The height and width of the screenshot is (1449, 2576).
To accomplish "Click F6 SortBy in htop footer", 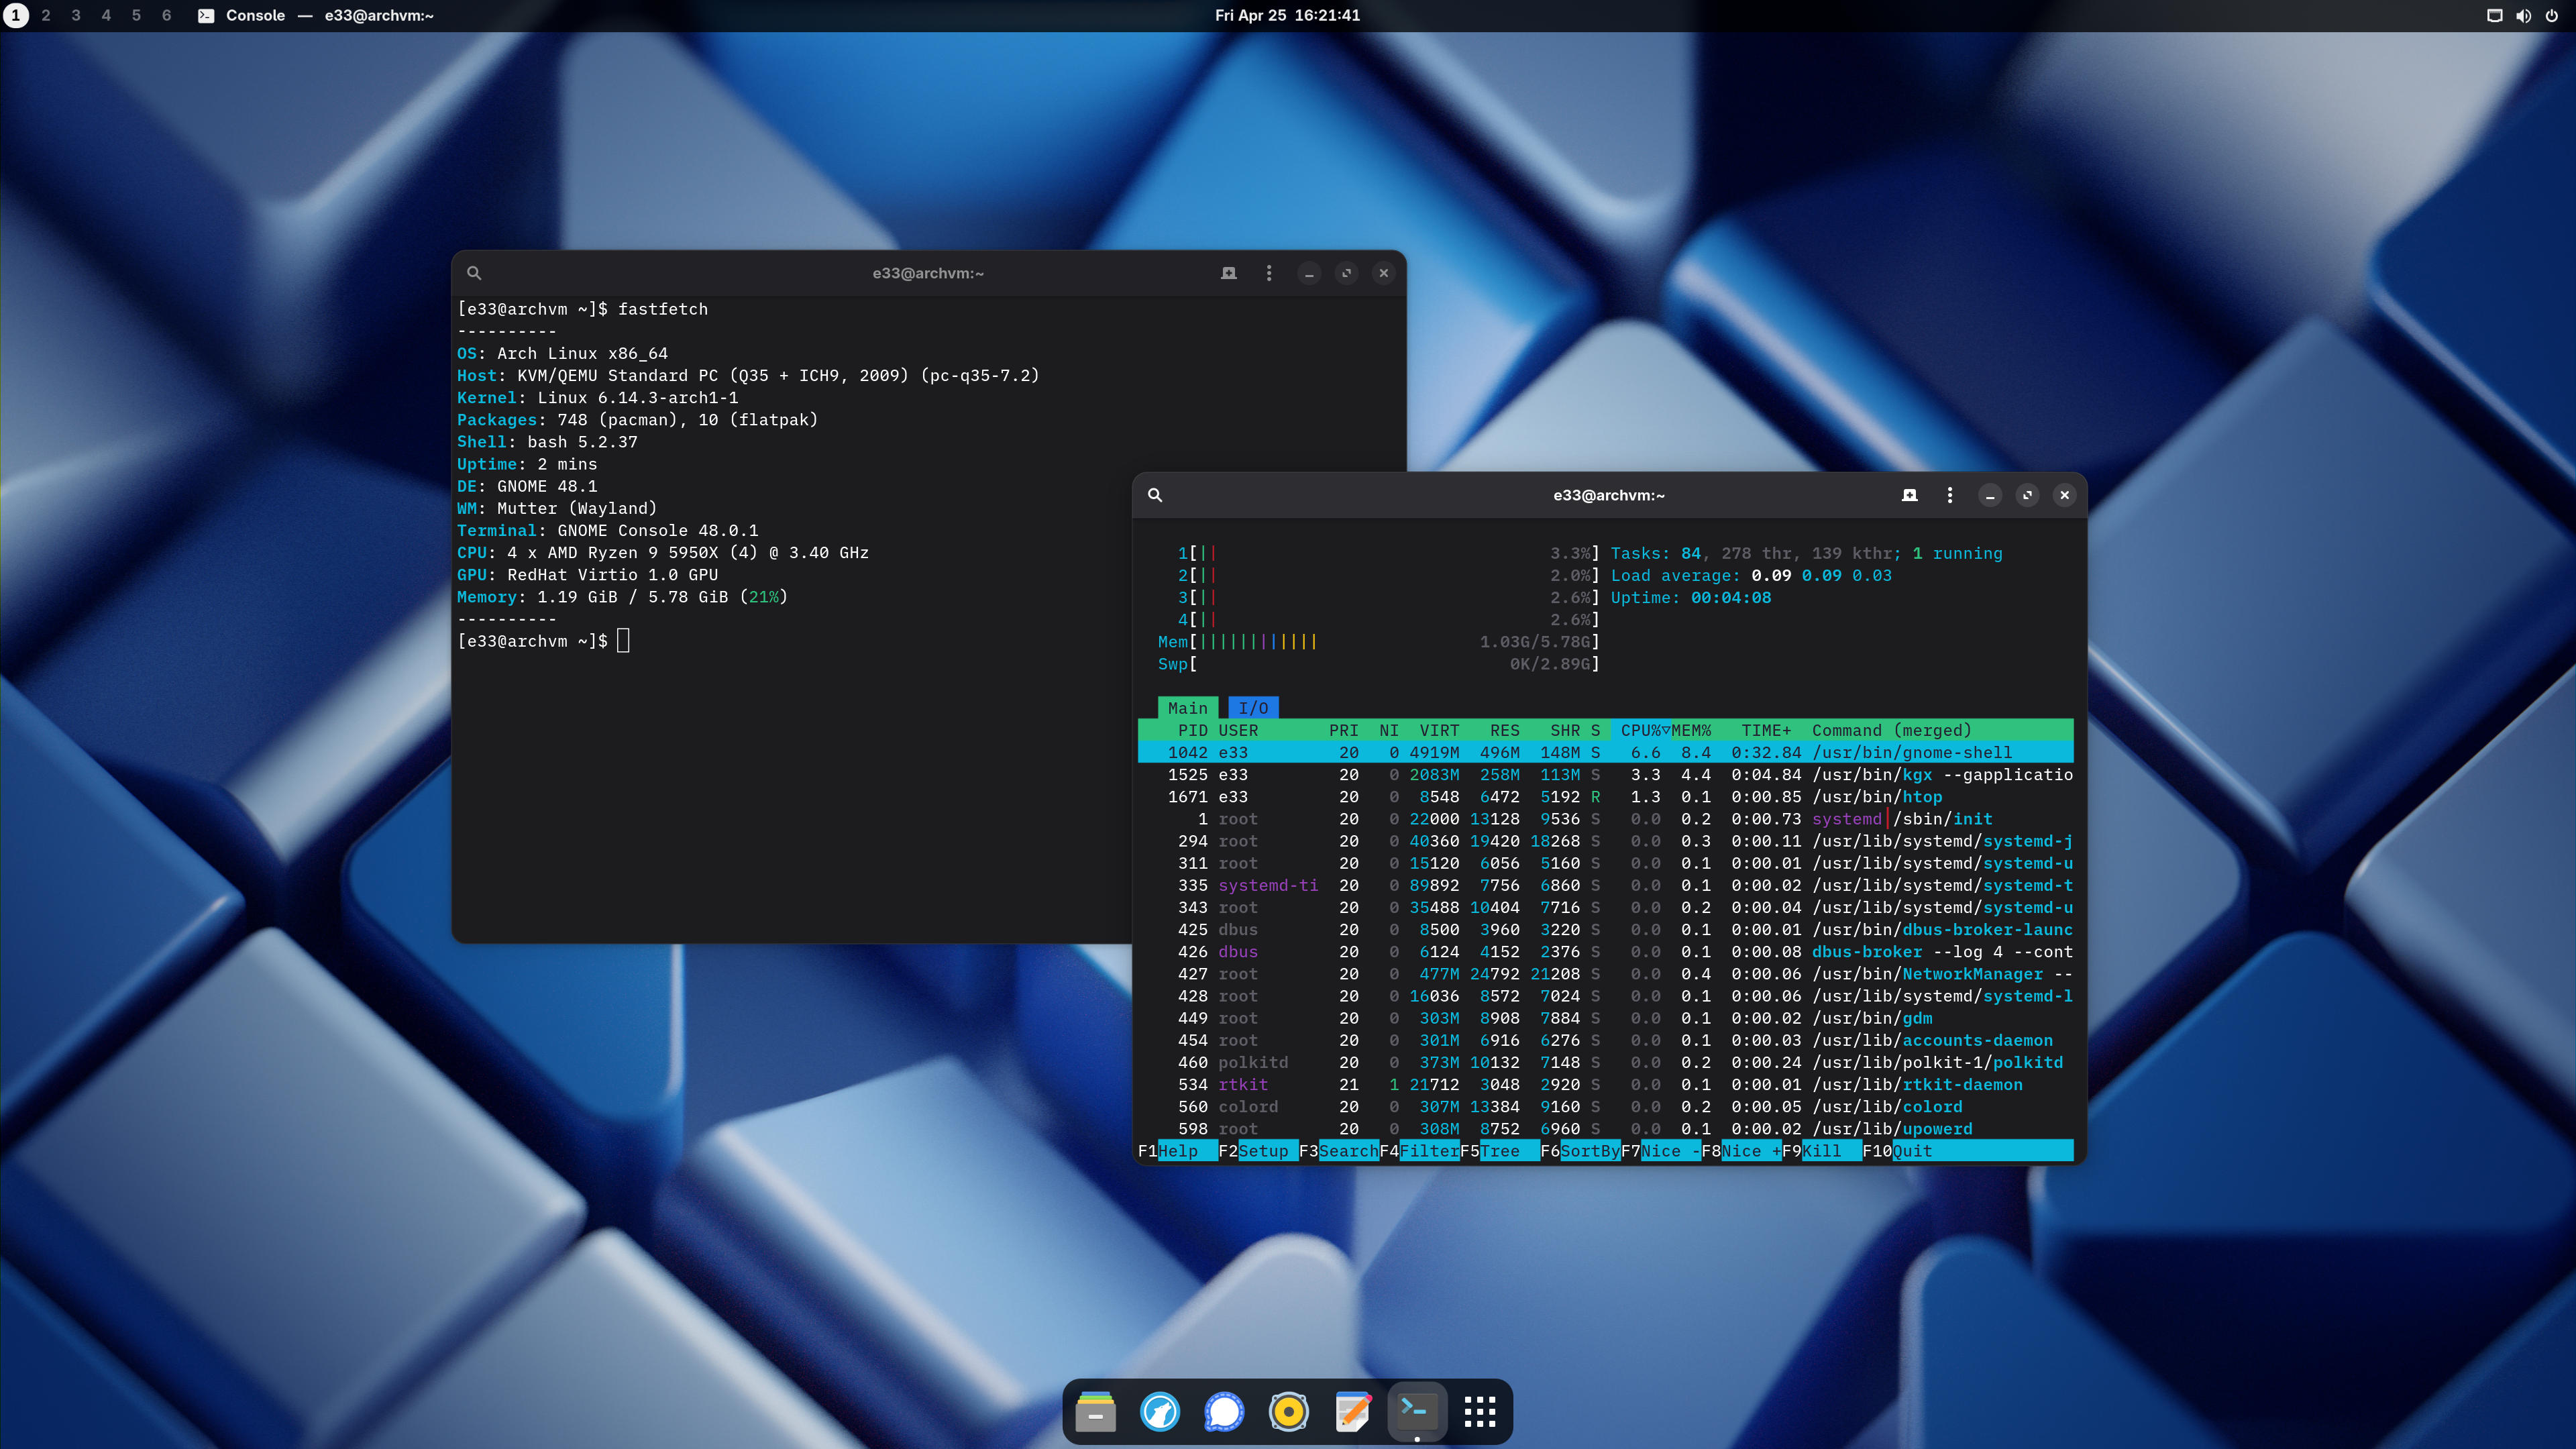I will [x=1580, y=1151].
